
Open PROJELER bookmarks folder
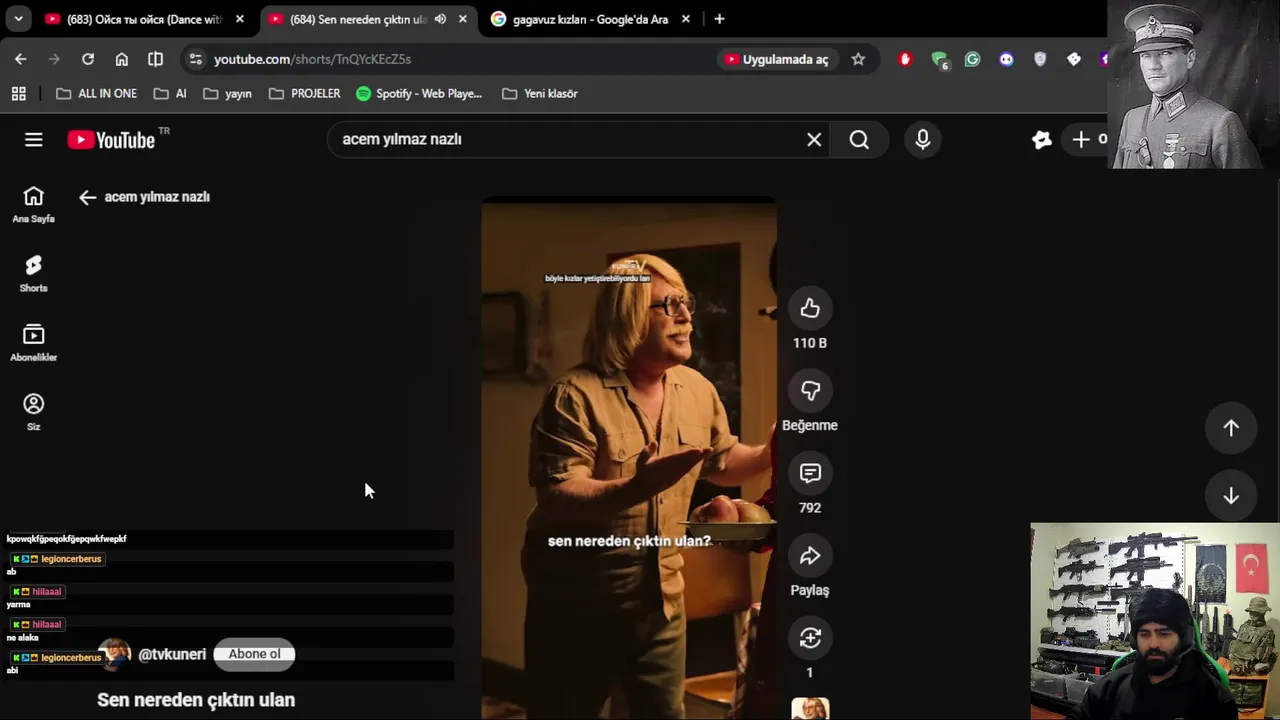[305, 93]
